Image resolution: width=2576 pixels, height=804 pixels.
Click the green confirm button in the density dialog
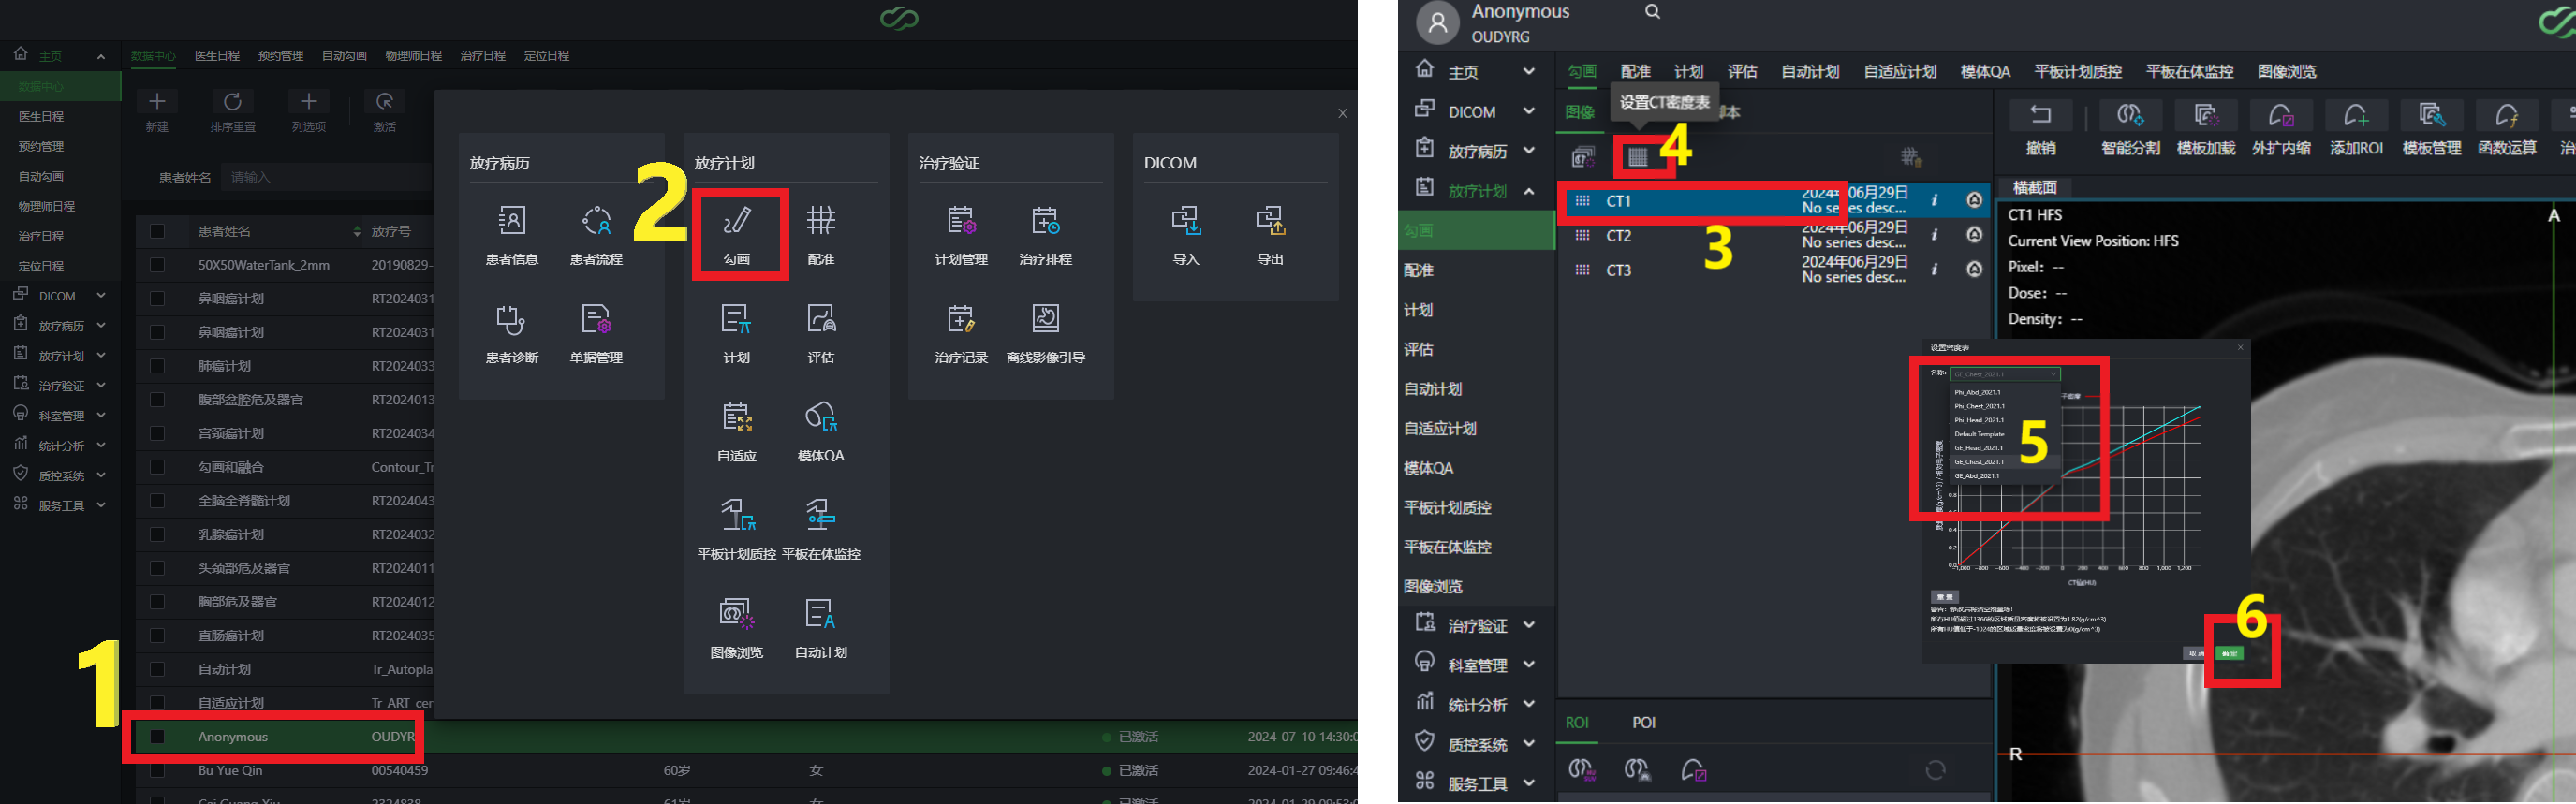tap(2228, 653)
